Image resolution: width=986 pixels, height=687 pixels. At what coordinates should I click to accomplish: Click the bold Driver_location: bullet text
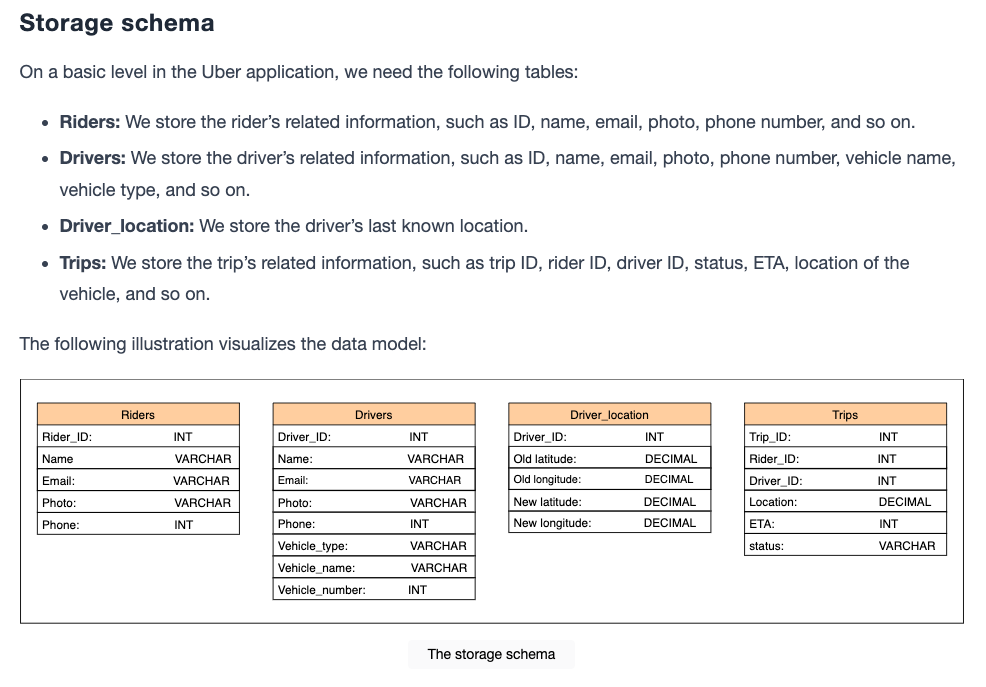pyautogui.click(x=126, y=226)
